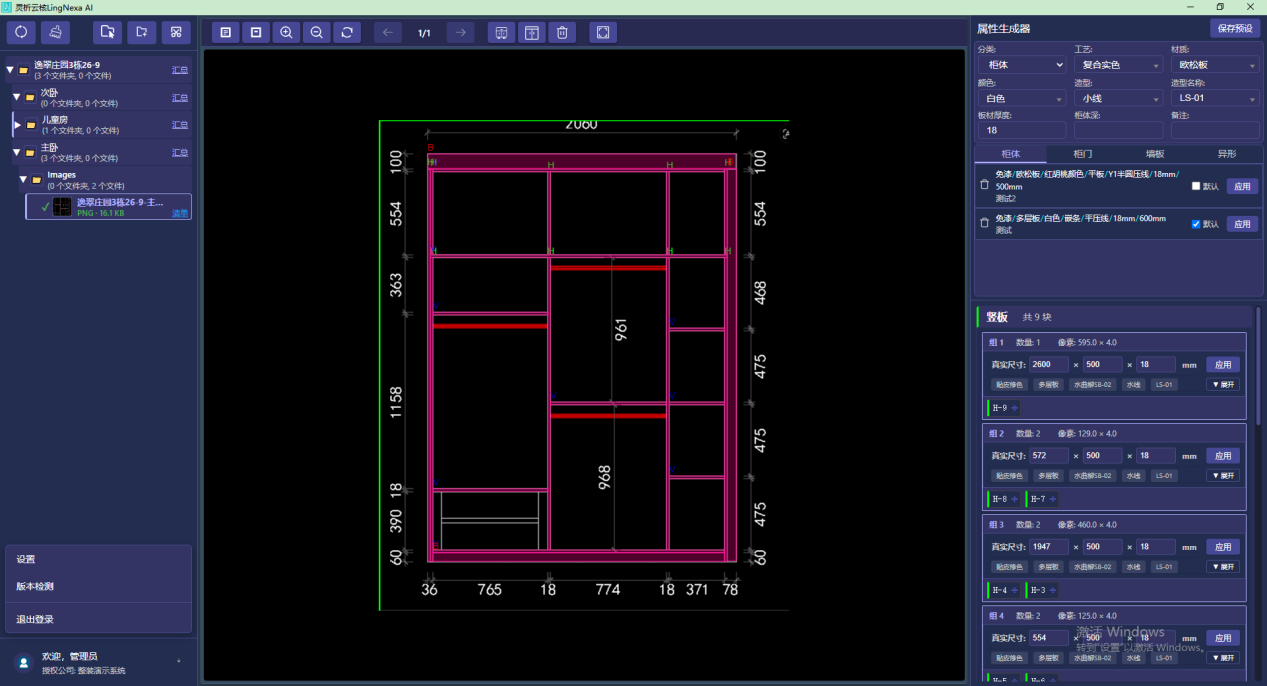Click the rotate/reset view icon above canvas
This screenshot has height=686, width=1267.
pyautogui.click(x=346, y=33)
